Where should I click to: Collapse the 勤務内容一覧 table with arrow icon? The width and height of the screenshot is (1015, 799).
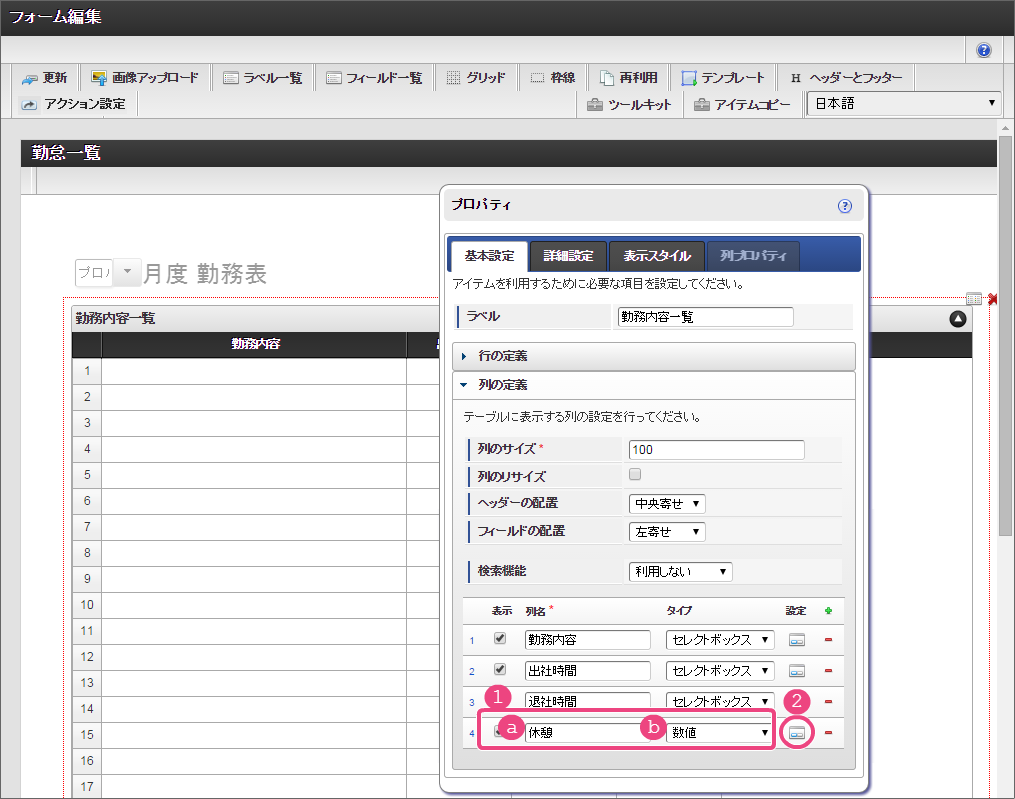(x=957, y=319)
